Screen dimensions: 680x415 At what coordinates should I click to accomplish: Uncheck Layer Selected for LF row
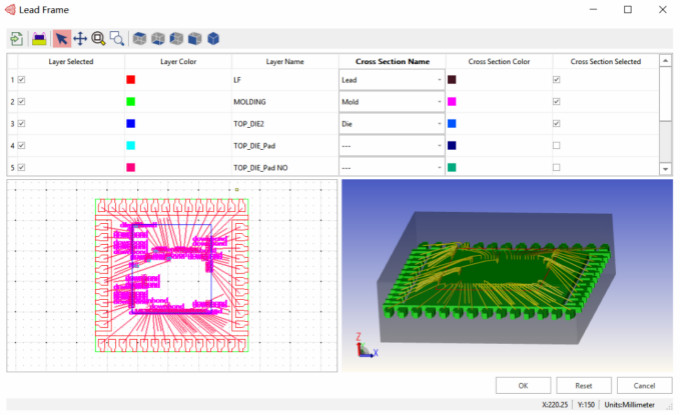coord(21,79)
